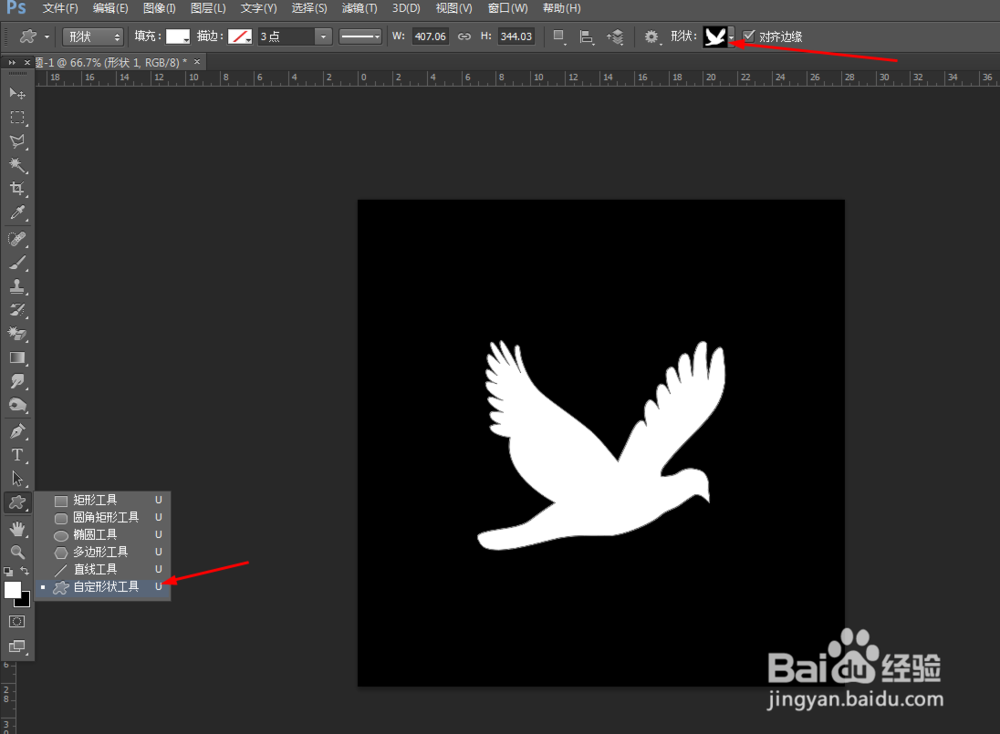The image size is (1000, 734).
Task: Open the Window menu
Action: (508, 8)
